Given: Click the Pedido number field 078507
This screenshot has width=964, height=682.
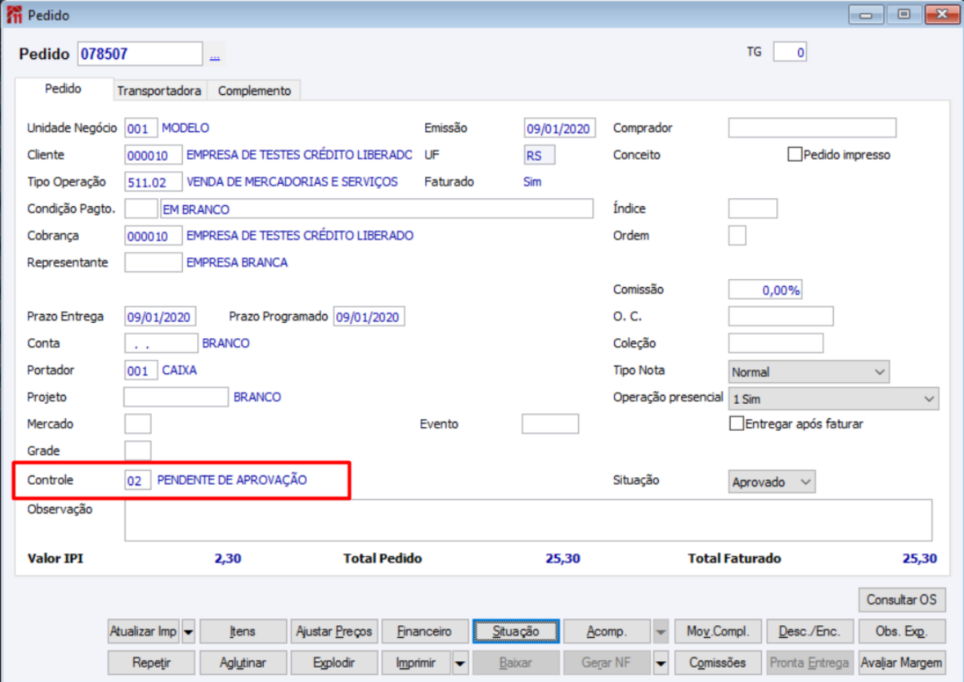Looking at the screenshot, I should [140, 54].
